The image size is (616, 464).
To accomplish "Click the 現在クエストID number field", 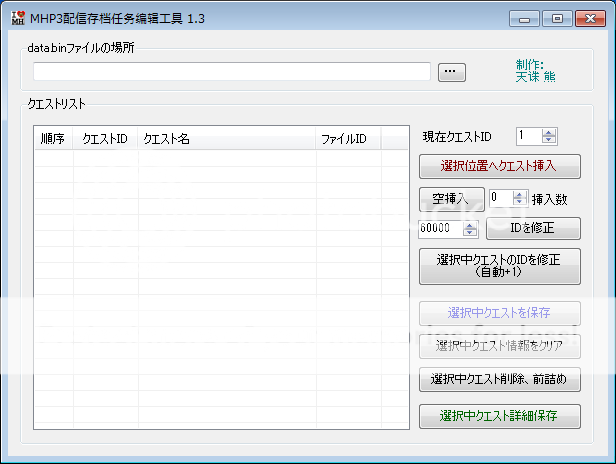I will (x=529, y=136).
